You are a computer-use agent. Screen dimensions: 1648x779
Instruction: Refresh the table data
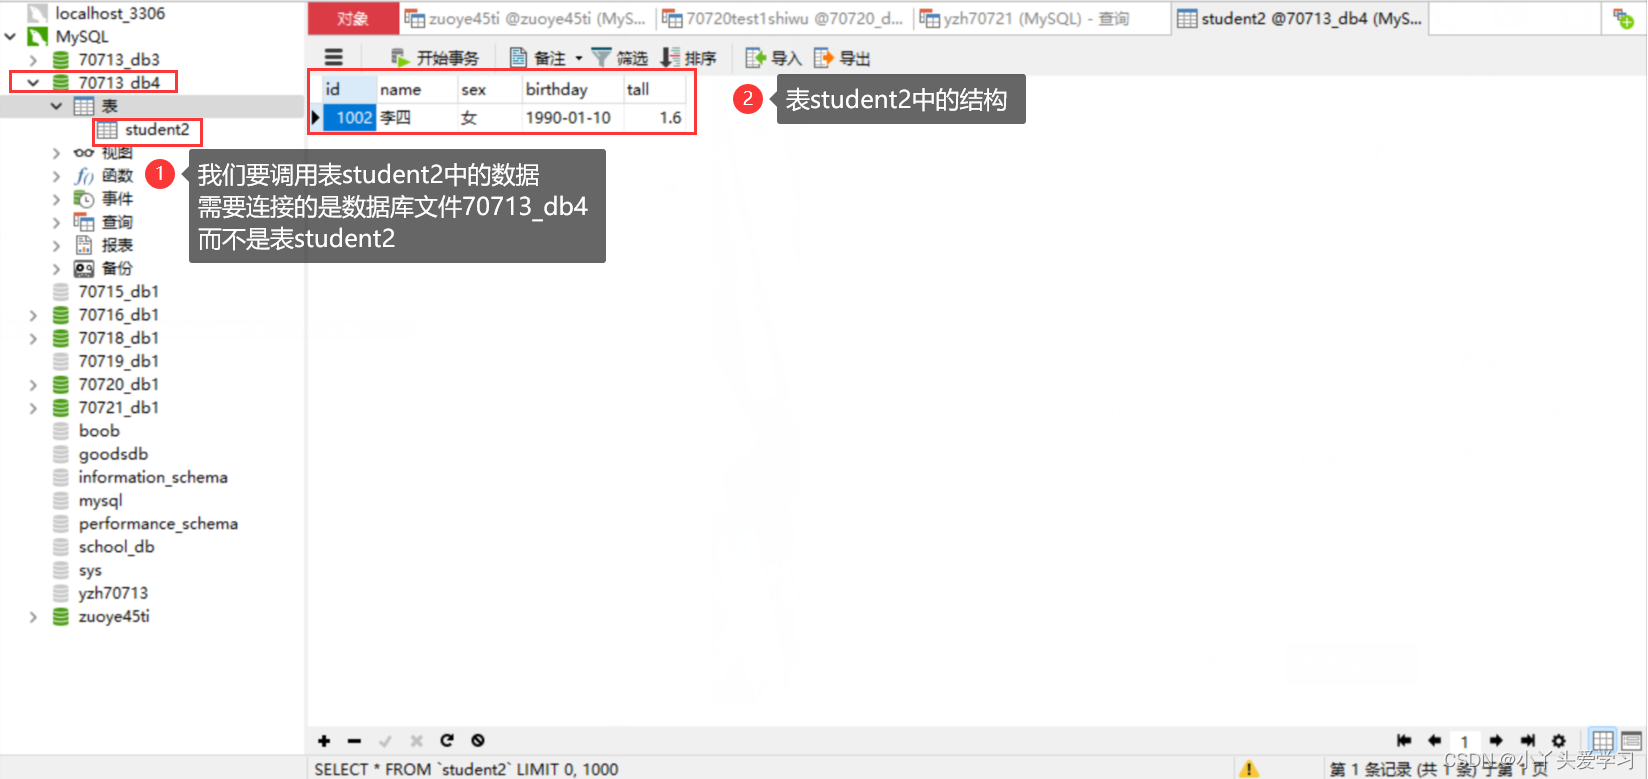[447, 741]
